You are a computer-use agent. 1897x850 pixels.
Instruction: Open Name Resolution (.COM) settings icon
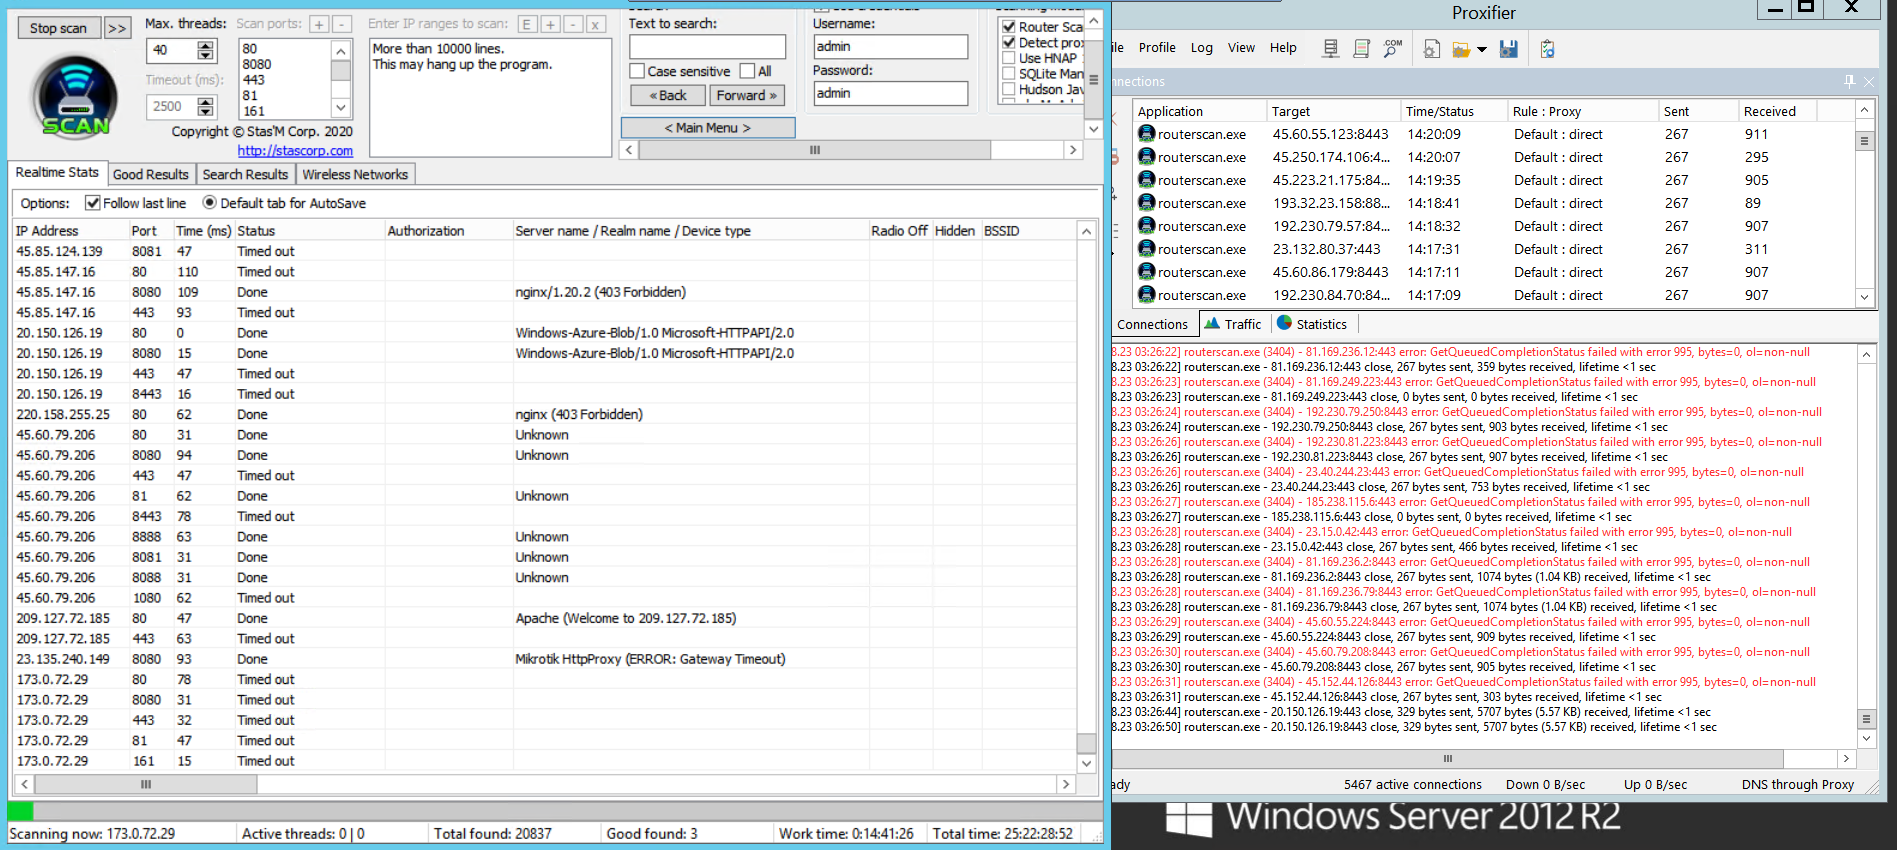[1392, 49]
